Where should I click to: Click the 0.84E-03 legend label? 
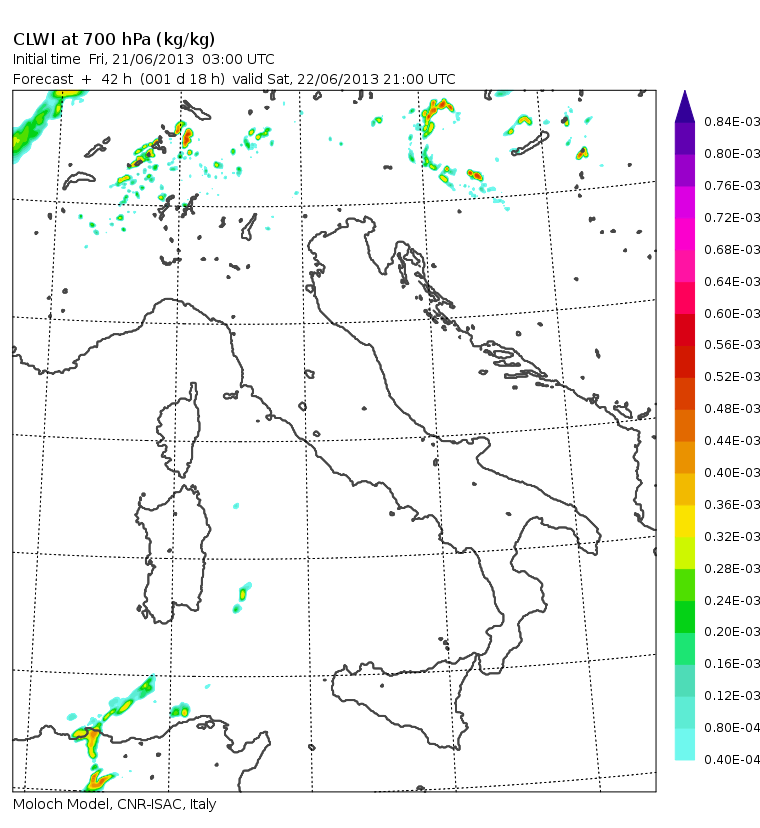732,121
